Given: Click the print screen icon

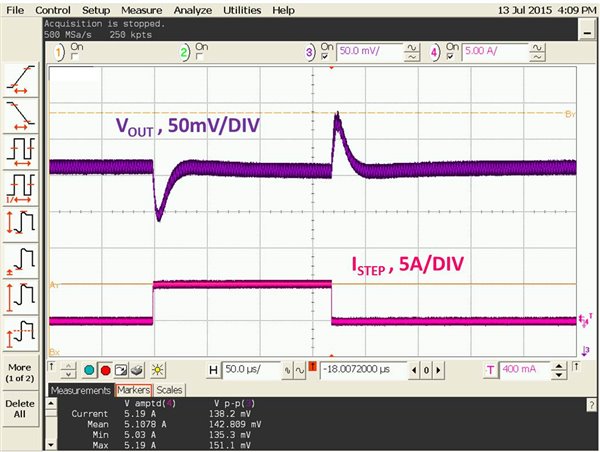Looking at the screenshot, I should tap(138, 370).
